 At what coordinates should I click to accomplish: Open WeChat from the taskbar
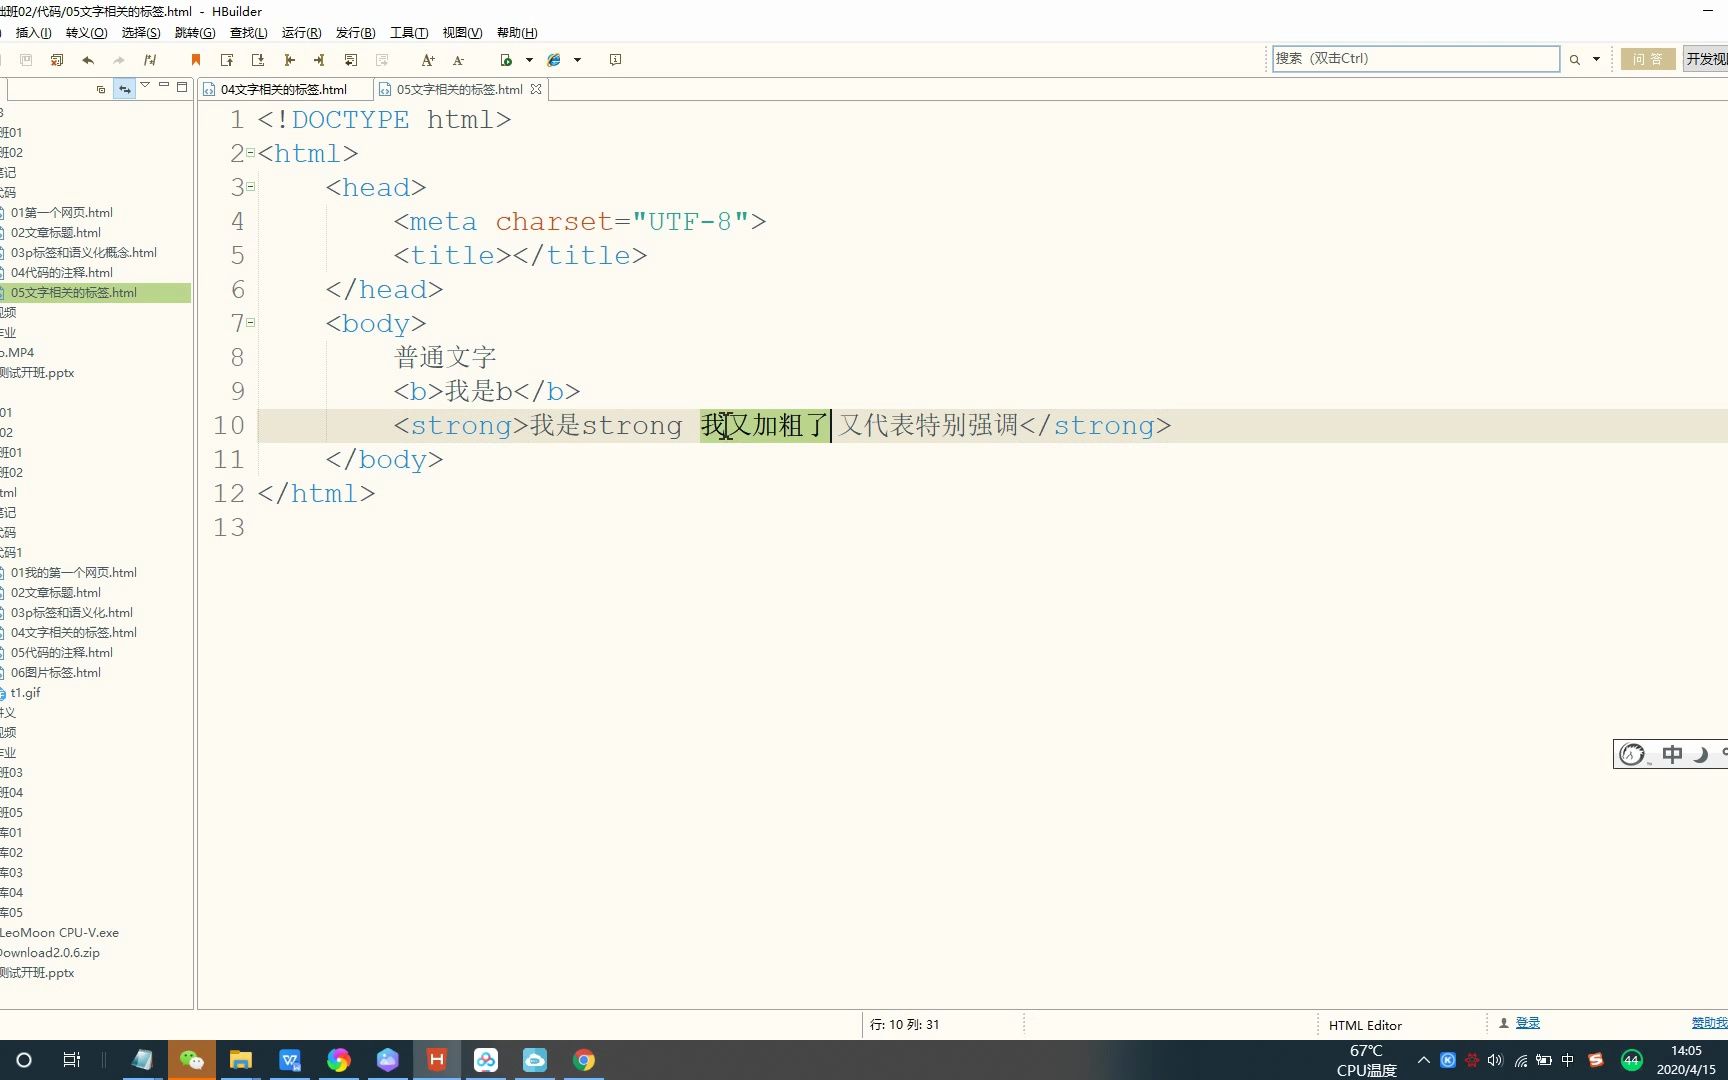pyautogui.click(x=192, y=1060)
